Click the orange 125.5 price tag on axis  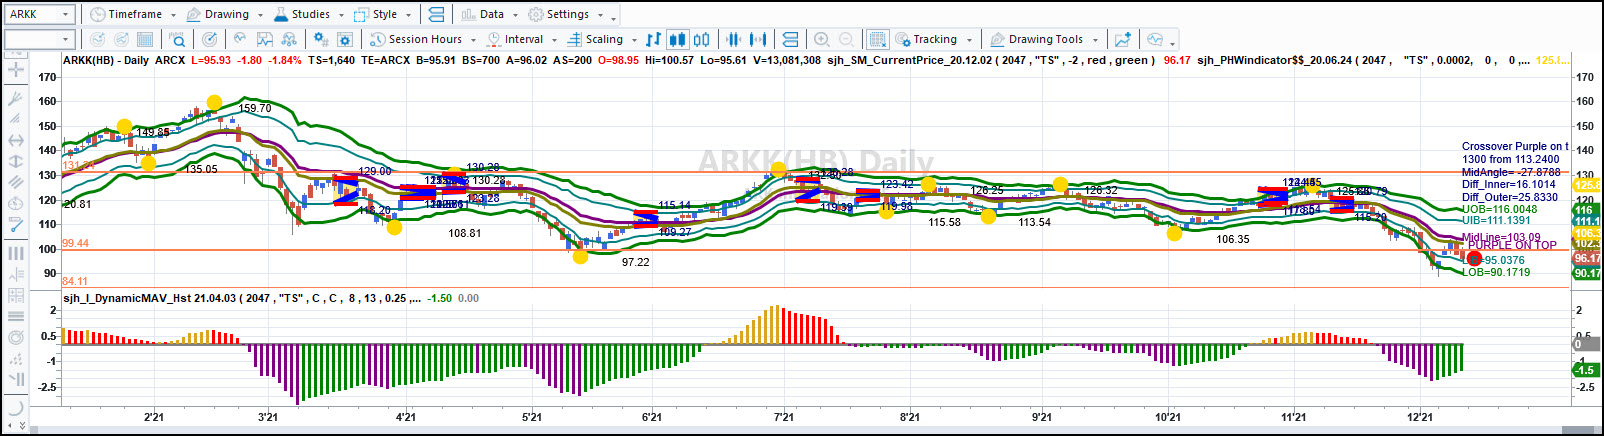pyautogui.click(x=1586, y=185)
